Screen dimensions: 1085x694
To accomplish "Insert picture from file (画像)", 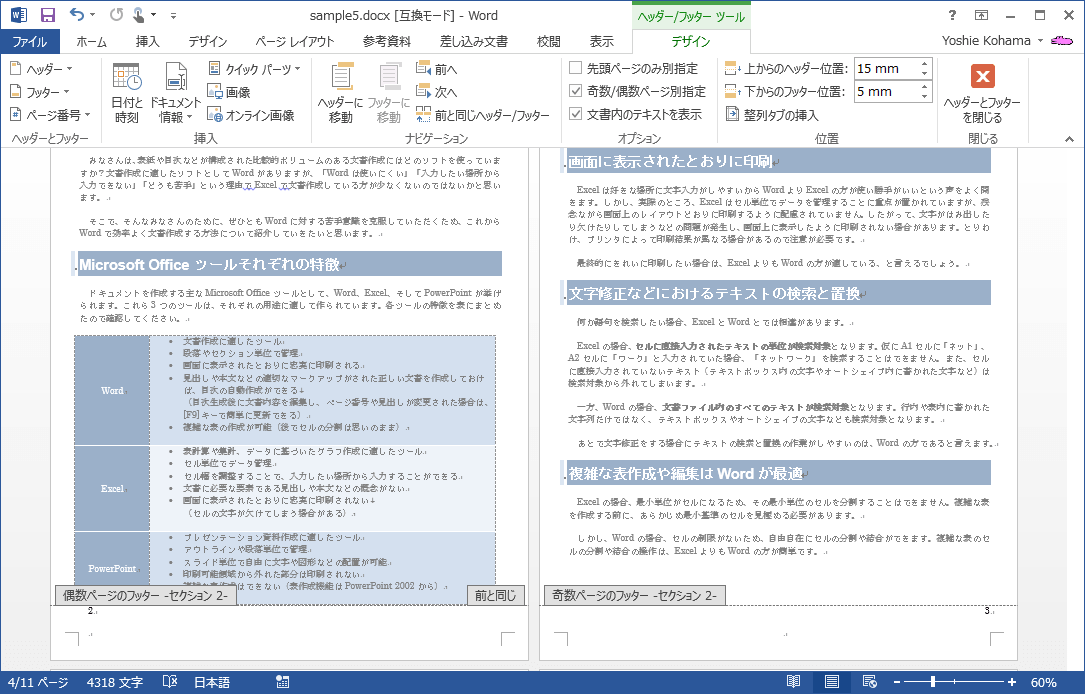I will pos(230,92).
